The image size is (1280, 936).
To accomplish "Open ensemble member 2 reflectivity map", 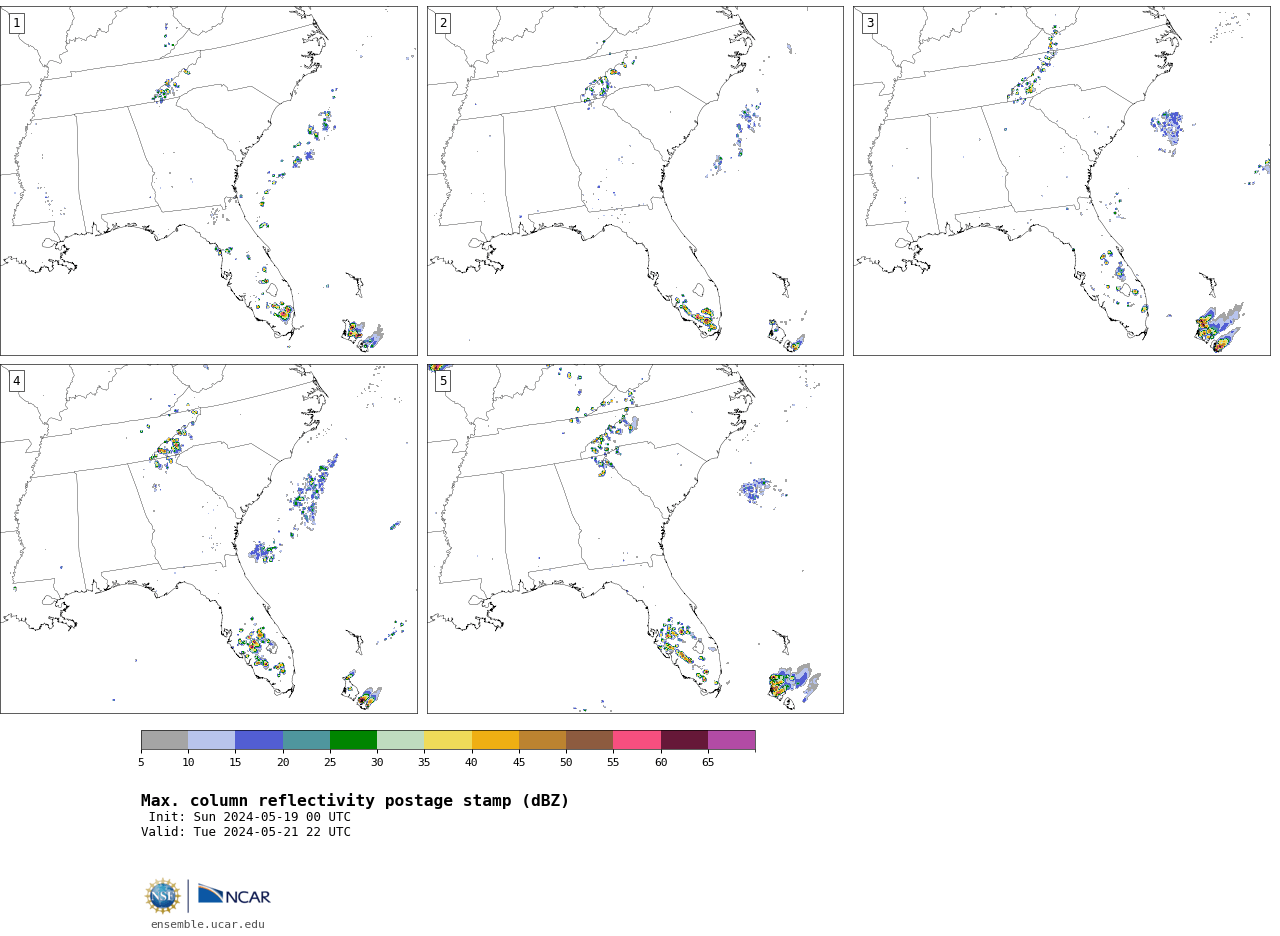I will click(635, 181).
